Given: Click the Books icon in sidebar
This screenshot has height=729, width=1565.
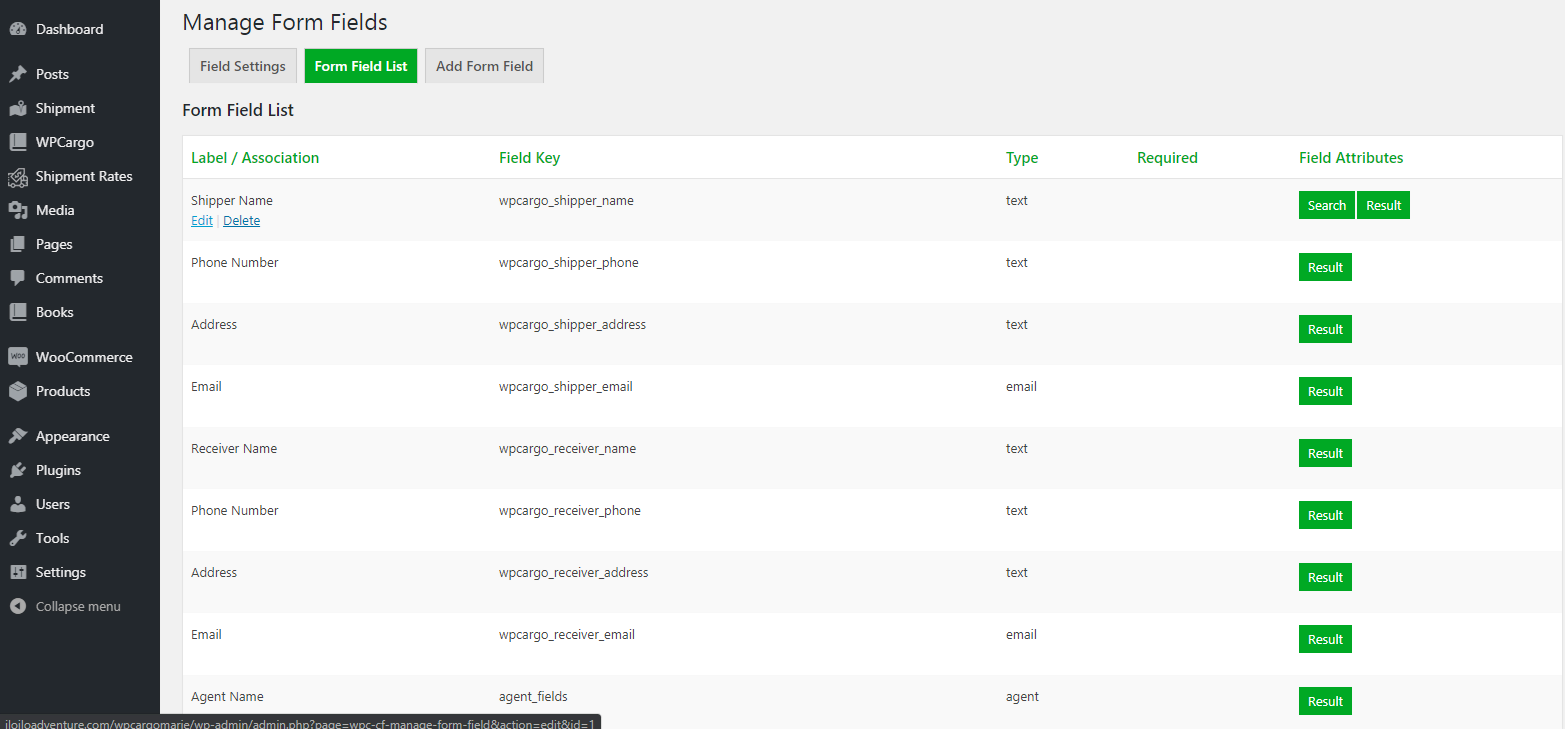Looking at the screenshot, I should tap(17, 312).
